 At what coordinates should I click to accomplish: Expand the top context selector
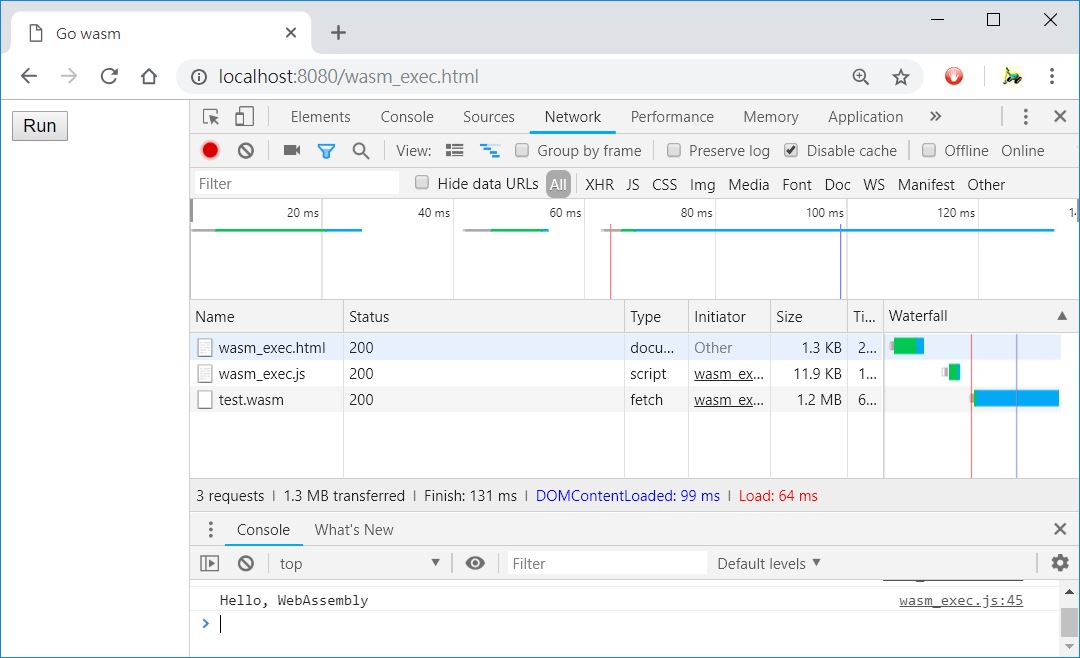pyautogui.click(x=358, y=563)
